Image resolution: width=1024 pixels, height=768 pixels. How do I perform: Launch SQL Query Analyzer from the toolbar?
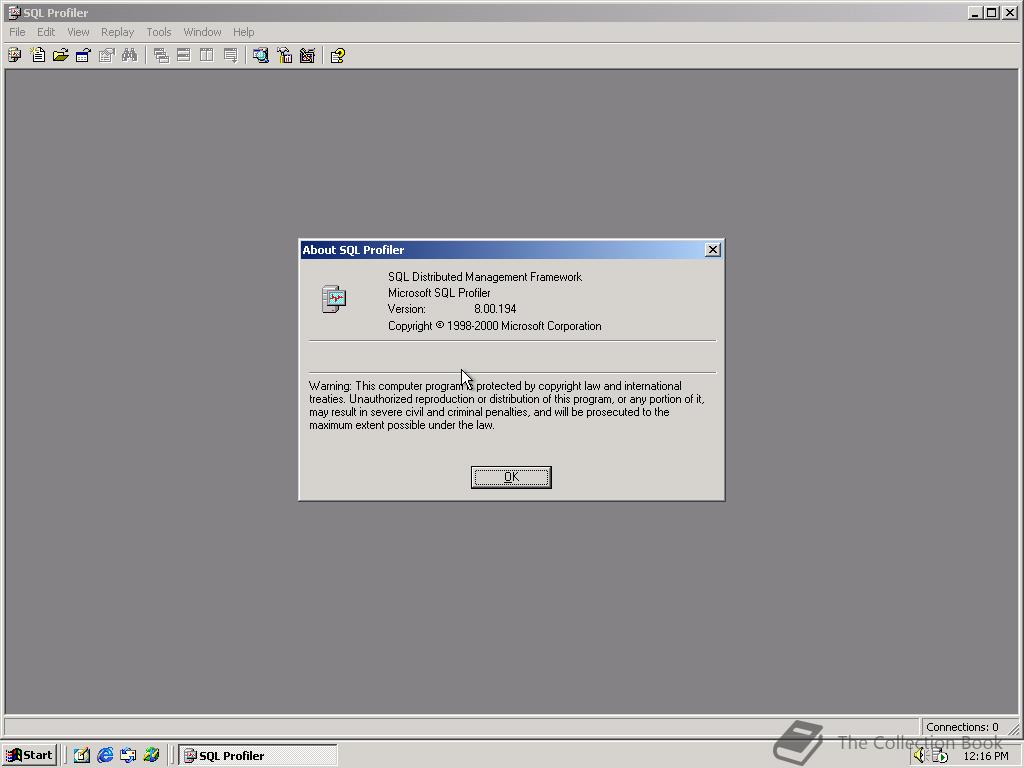[261, 56]
